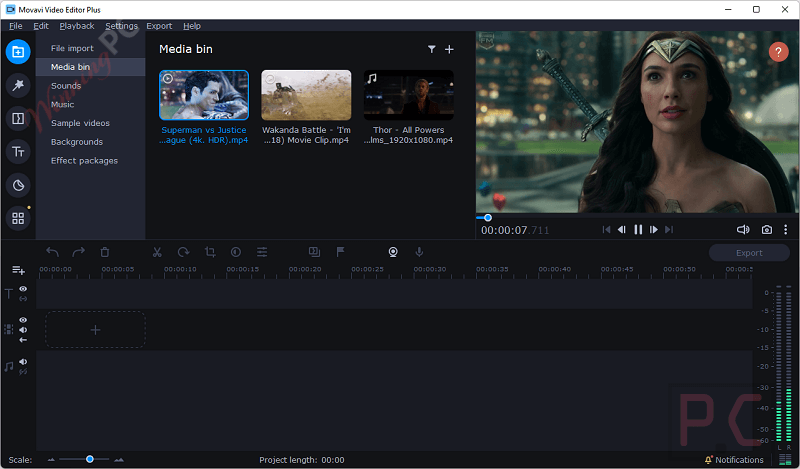Select Sounds in the side list
The width and height of the screenshot is (800, 469).
(90, 86)
